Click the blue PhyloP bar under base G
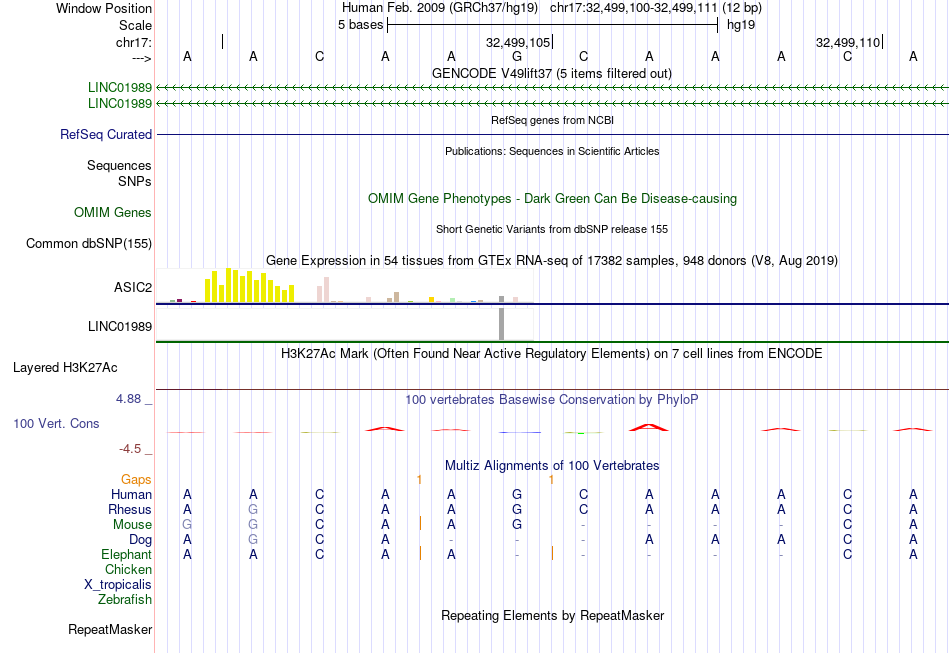Image resolution: width=950 pixels, height=653 pixels. tap(519, 433)
